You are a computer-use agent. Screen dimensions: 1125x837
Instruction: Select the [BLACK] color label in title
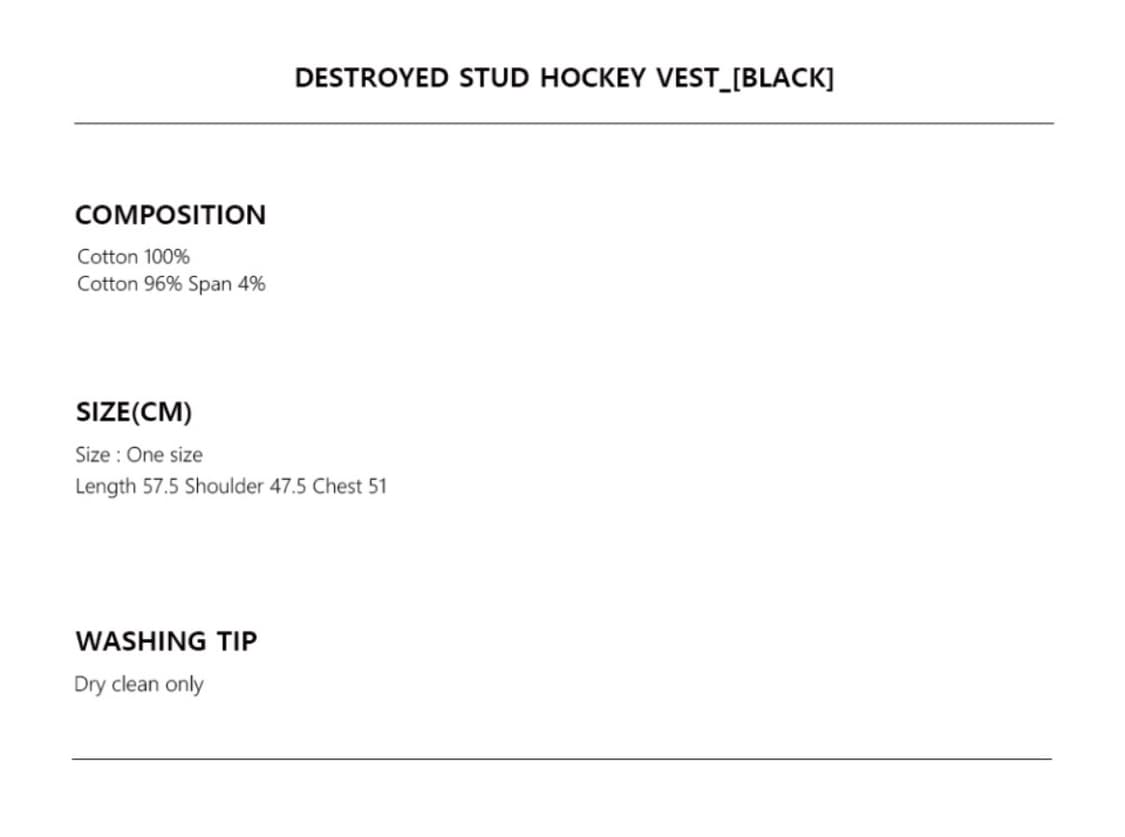[783, 79]
